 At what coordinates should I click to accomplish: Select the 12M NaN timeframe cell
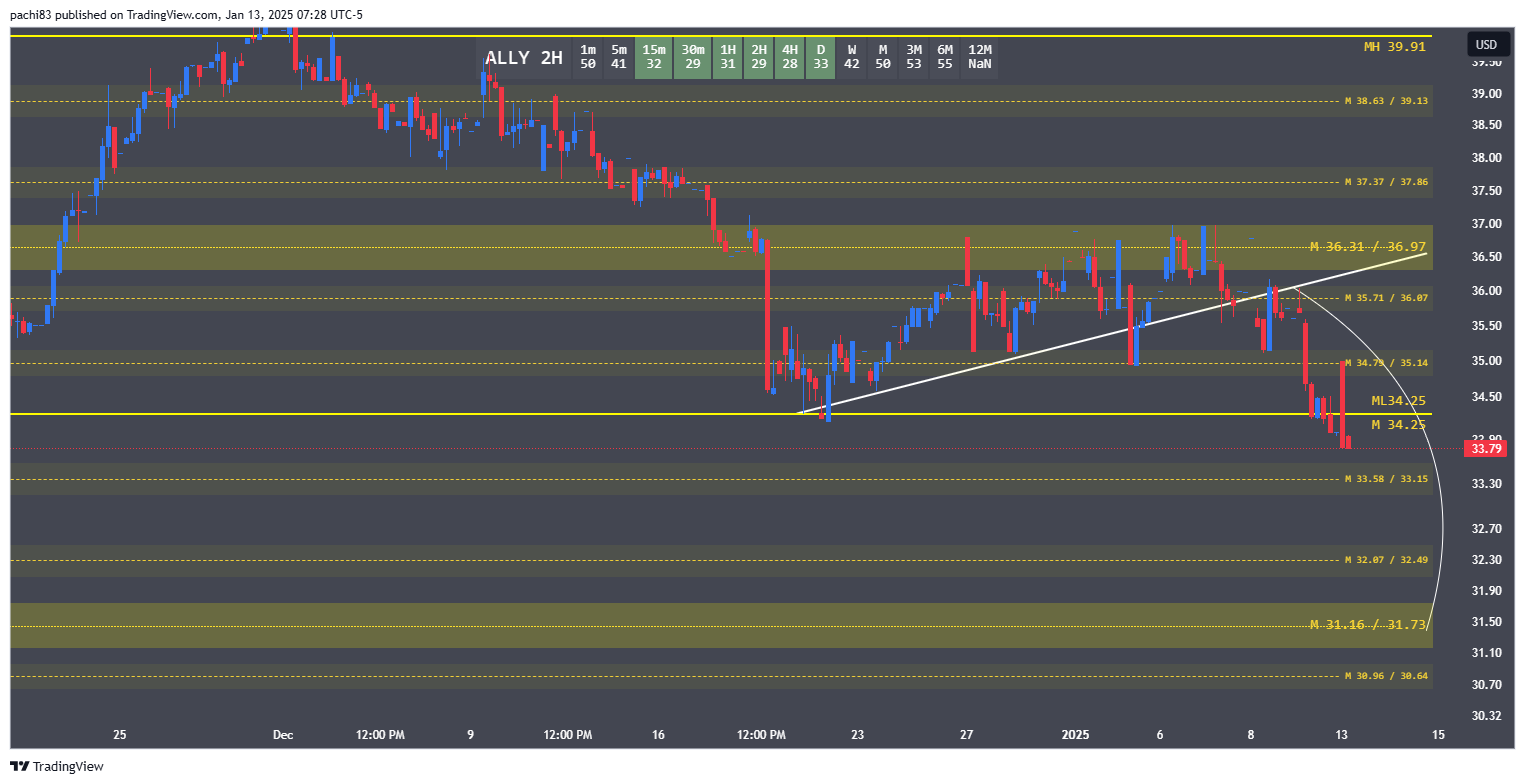tap(979, 57)
